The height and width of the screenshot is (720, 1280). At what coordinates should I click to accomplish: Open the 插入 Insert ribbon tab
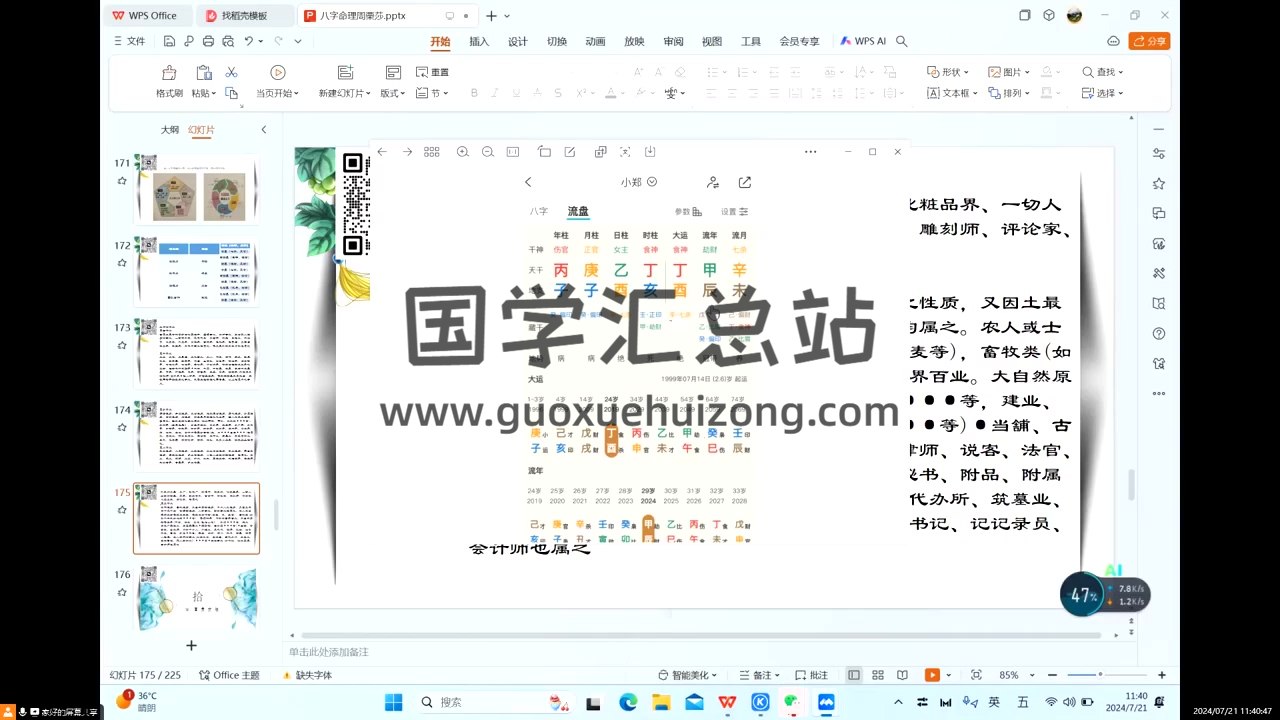tap(479, 41)
